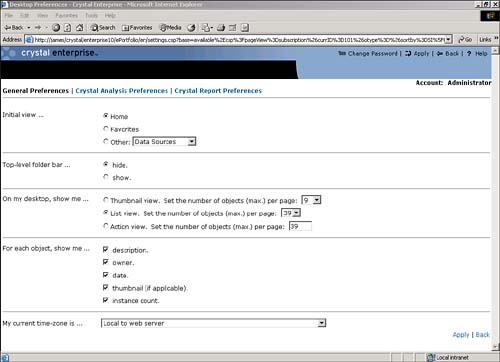The image size is (500, 362).
Task: Toggle the instance count checkbox
Action: click(106, 300)
